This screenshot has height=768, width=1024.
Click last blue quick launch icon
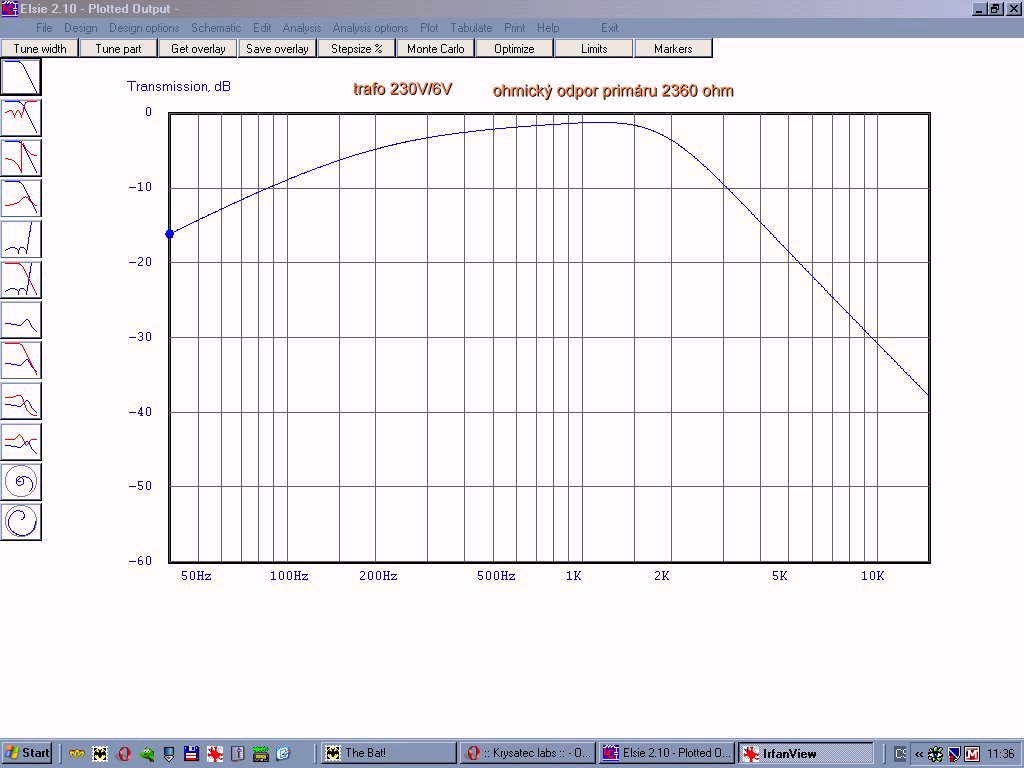tap(283, 754)
